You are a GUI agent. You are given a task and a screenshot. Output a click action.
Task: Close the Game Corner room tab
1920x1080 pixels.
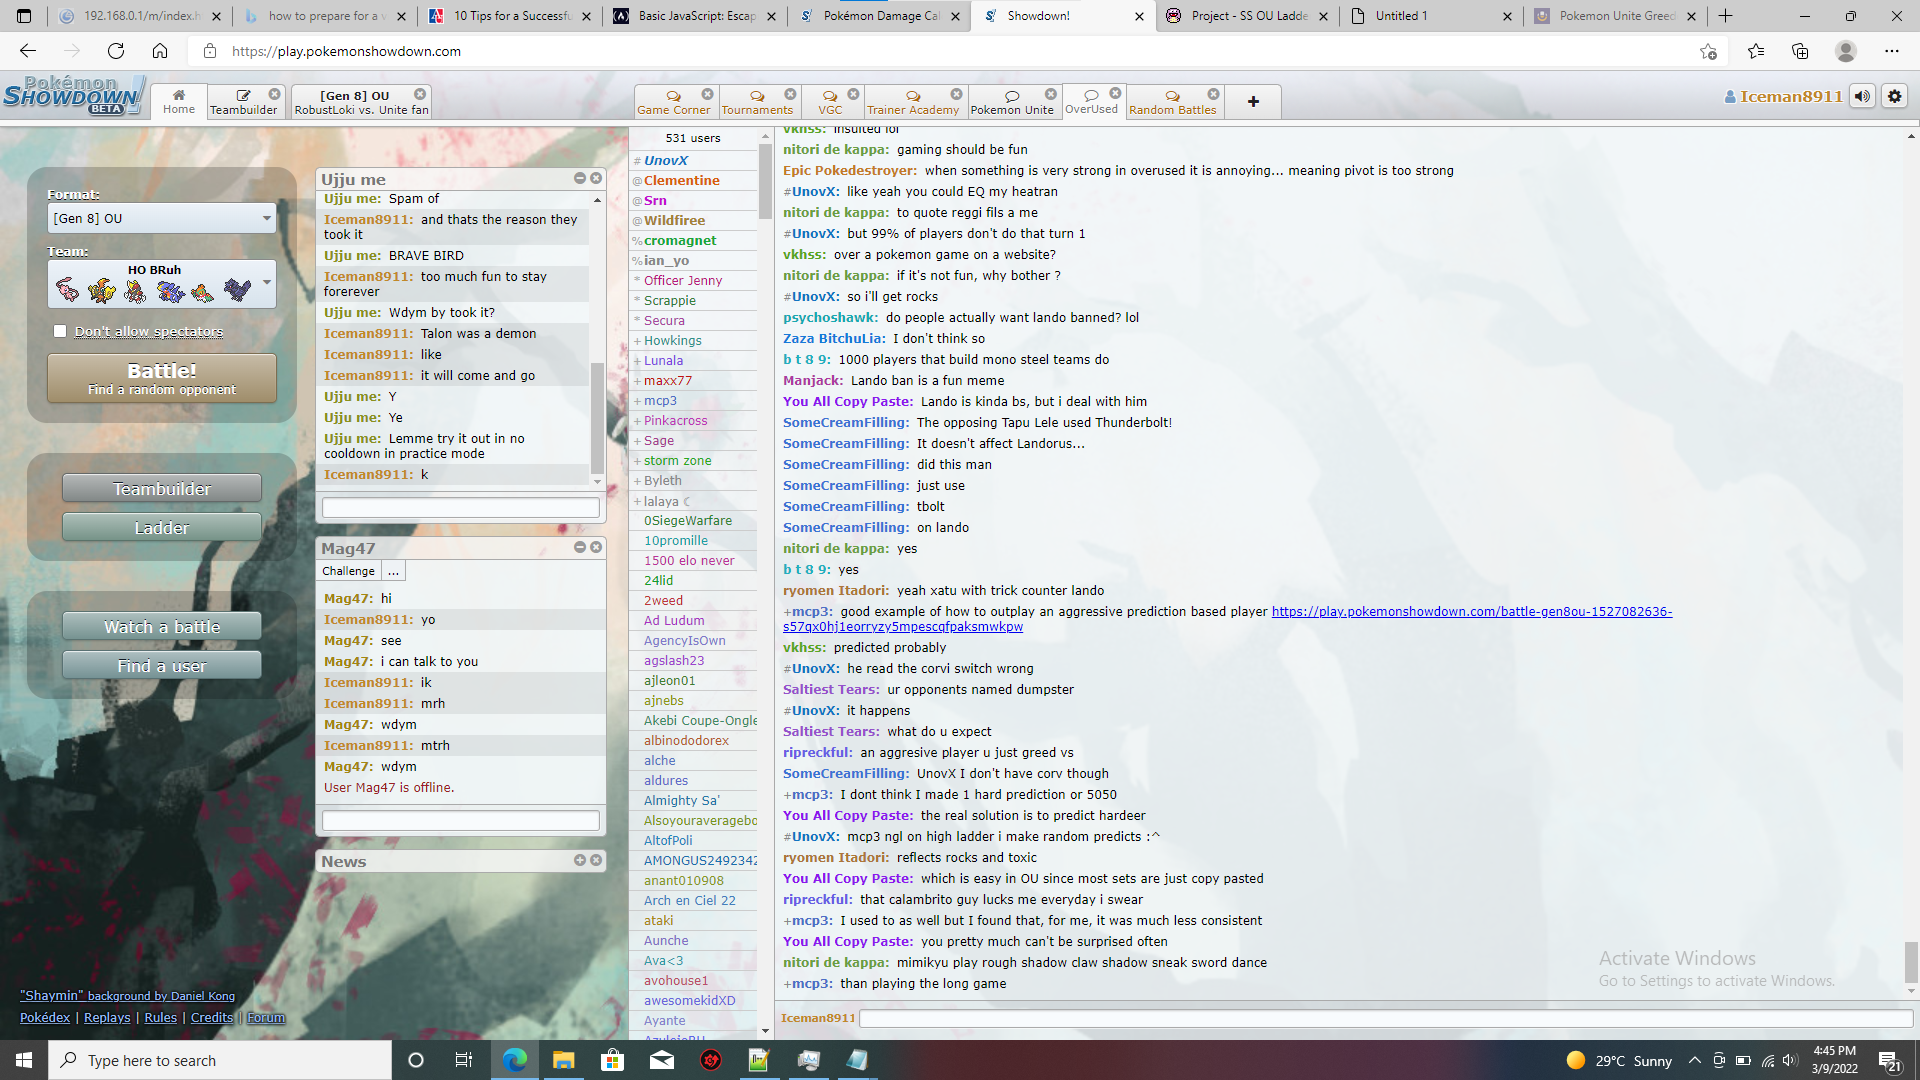[707, 94]
